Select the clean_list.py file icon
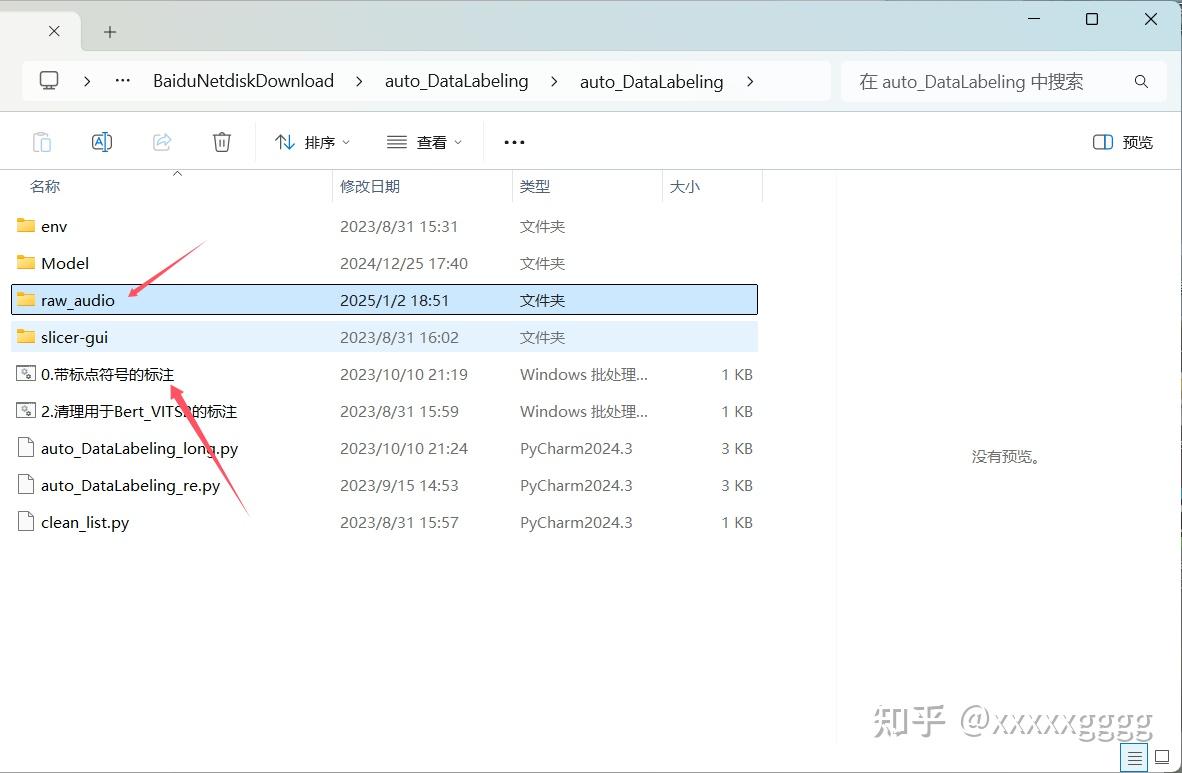Image resolution: width=1182 pixels, height=773 pixels. pos(25,521)
